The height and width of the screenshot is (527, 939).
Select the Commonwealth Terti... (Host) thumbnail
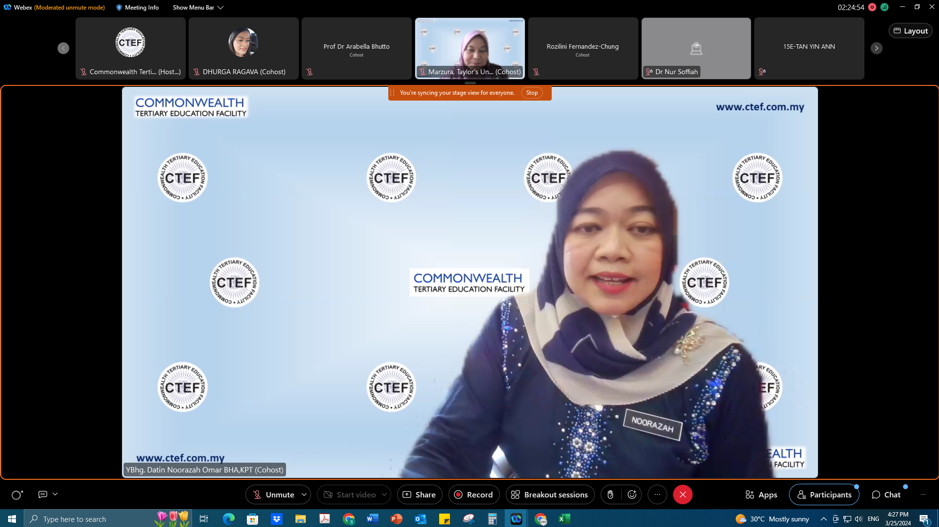point(131,48)
